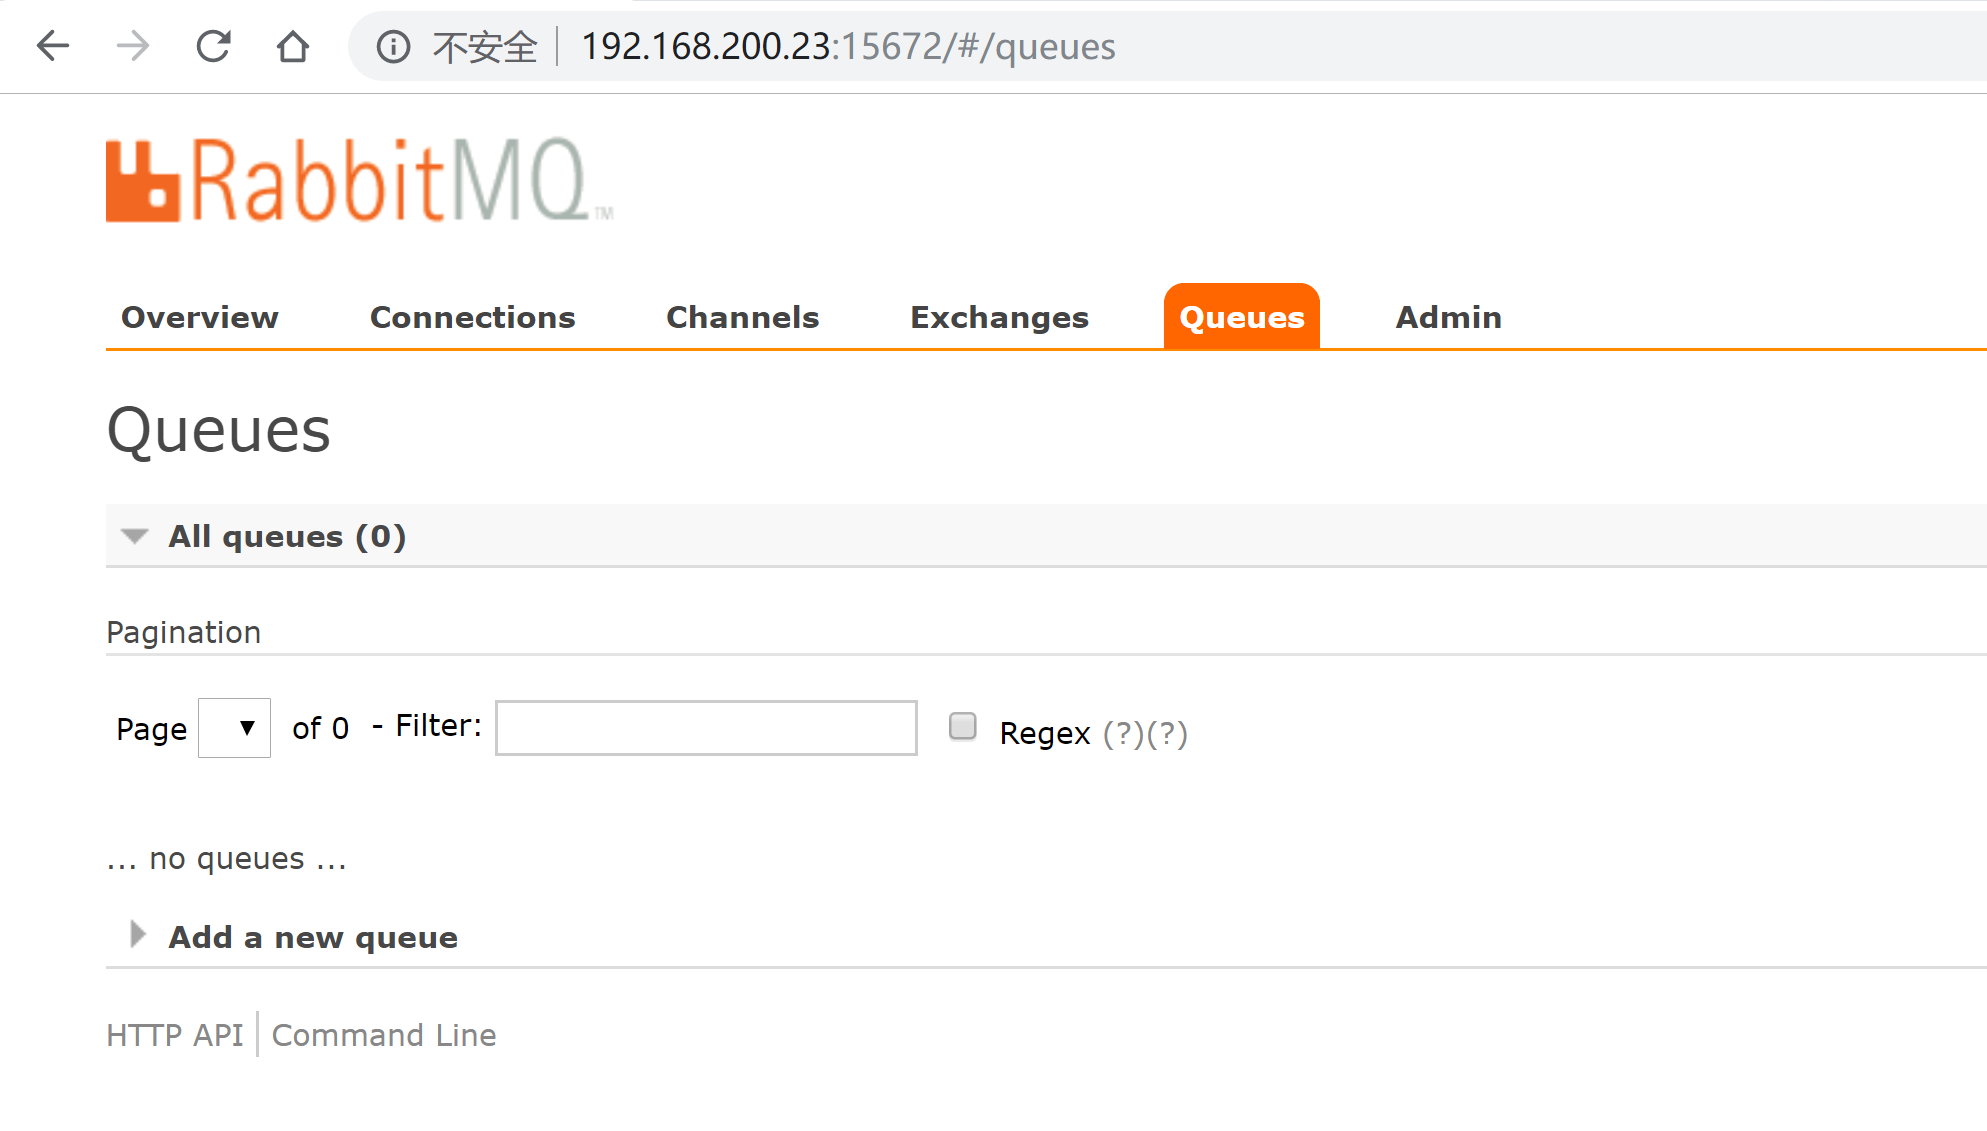
Task: Reload the page with refresh icon
Action: tap(213, 46)
